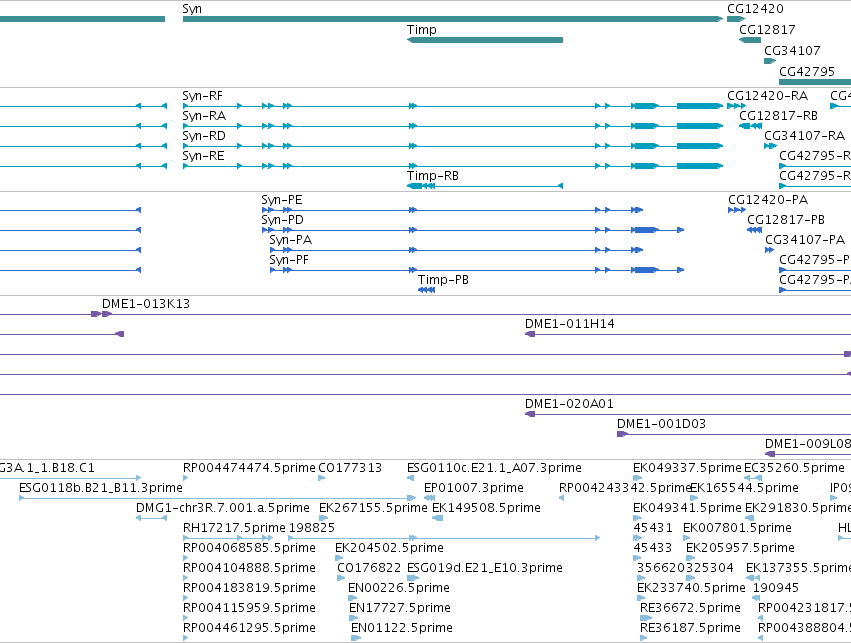Click the Timp-PB protein label

[x=443, y=280]
